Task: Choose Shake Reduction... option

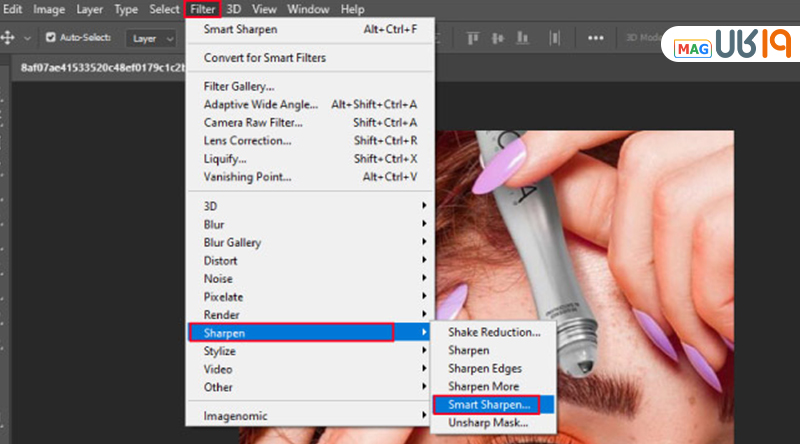Action: tap(494, 332)
